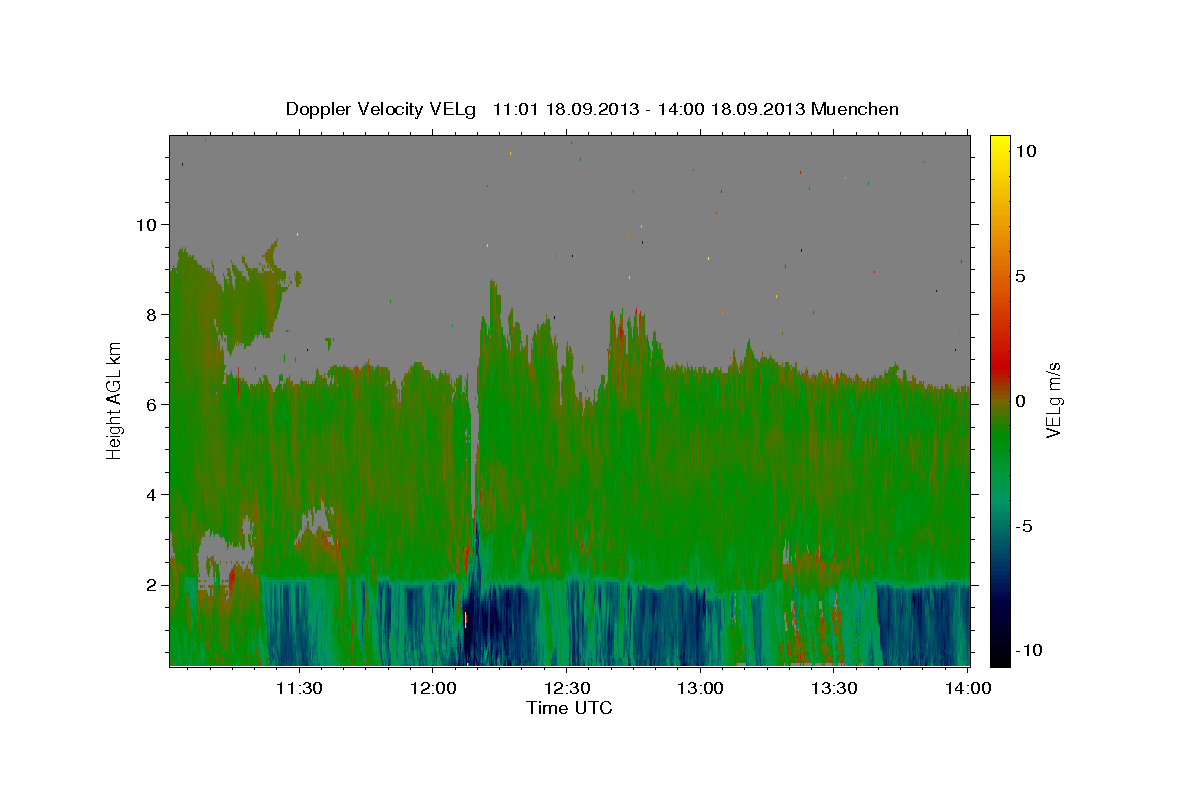Click the colorbar label '-5'

tap(1024, 526)
